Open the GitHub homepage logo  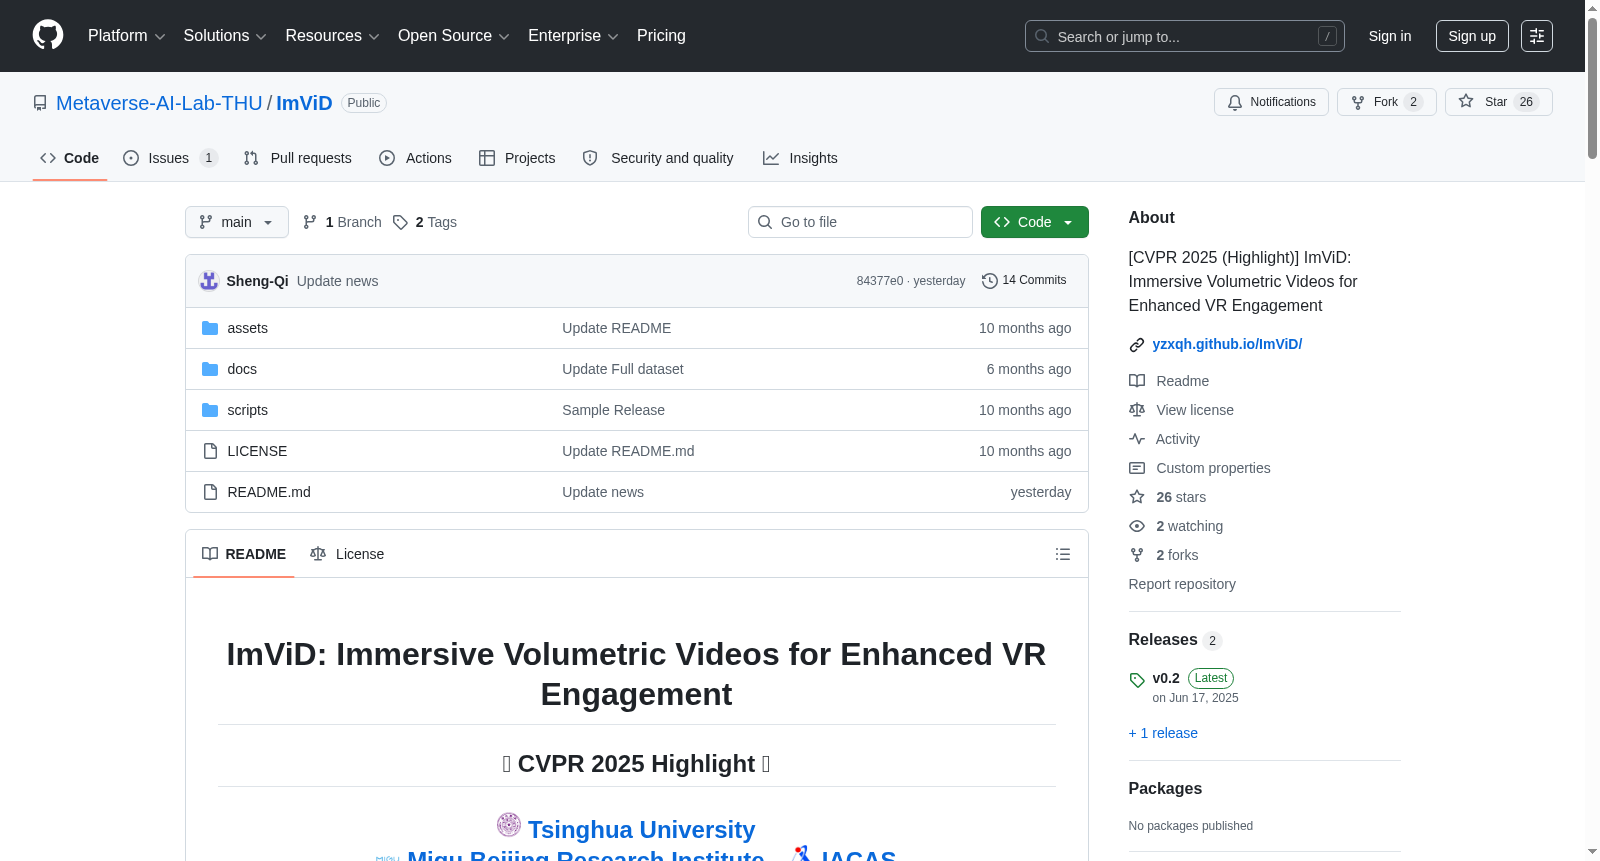click(x=48, y=36)
